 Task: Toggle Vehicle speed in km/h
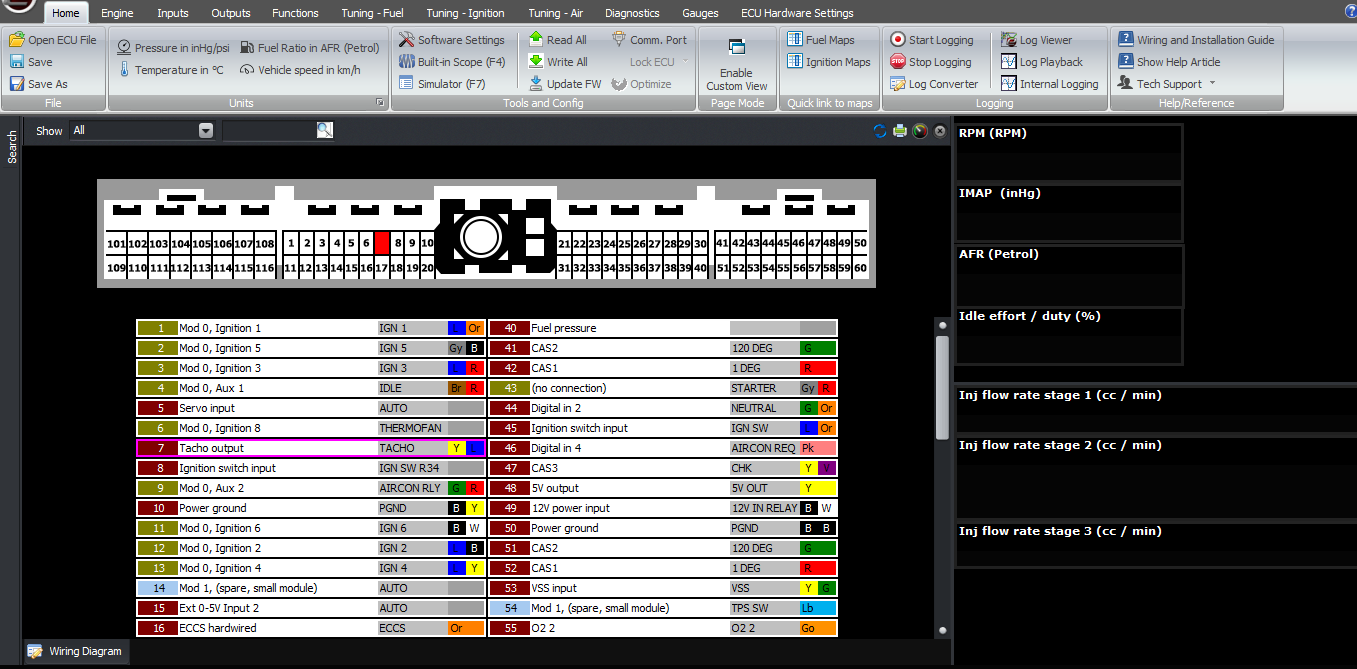pyautogui.click(x=300, y=70)
